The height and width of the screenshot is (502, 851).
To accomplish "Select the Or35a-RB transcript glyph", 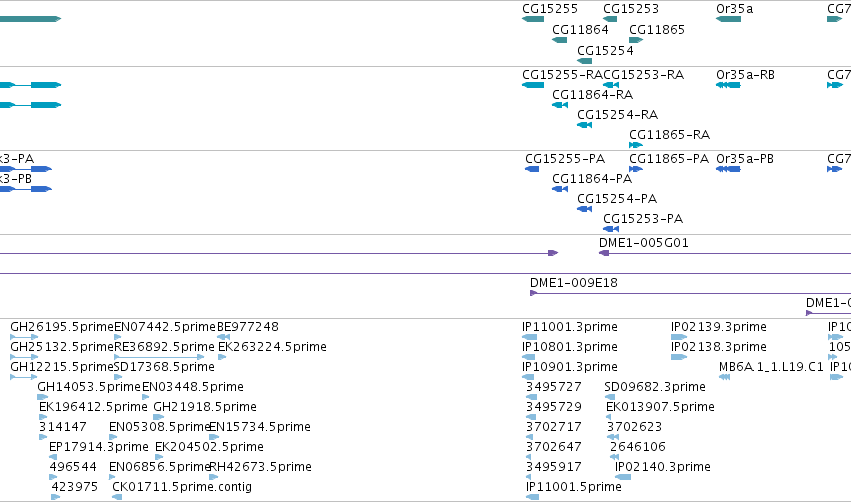I will tap(728, 85).
